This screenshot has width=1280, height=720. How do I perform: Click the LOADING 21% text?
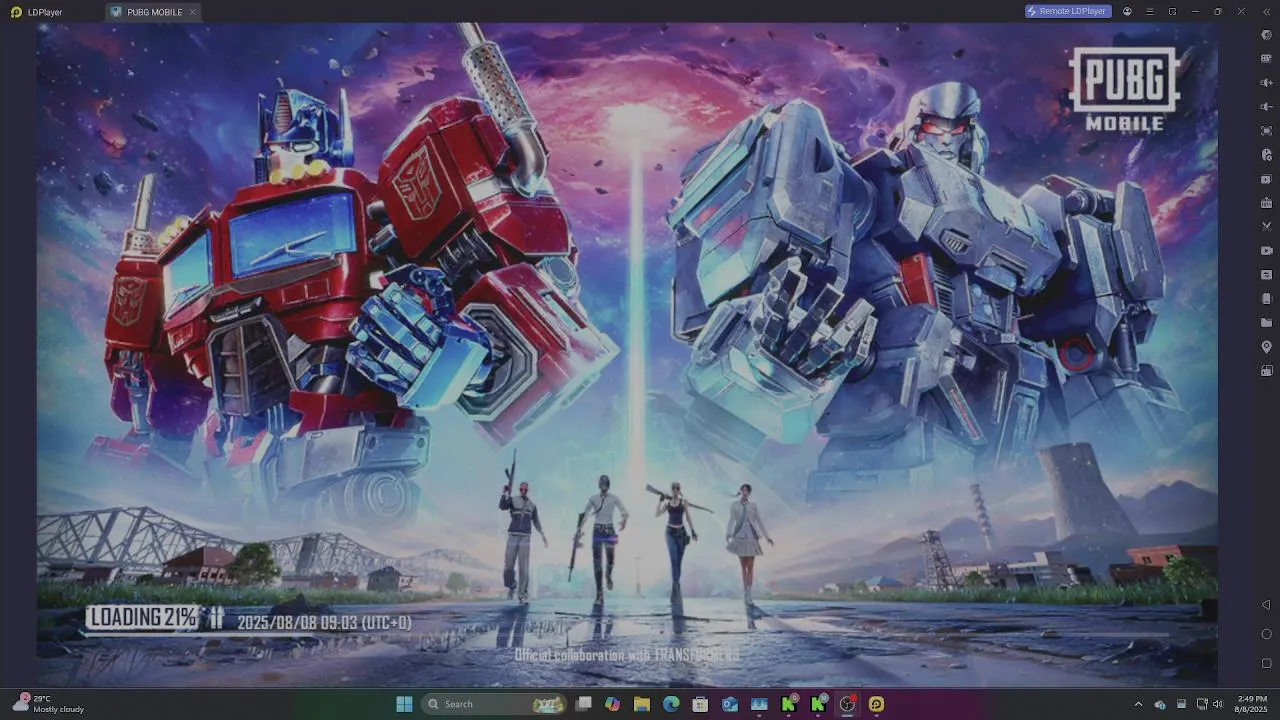click(142, 618)
